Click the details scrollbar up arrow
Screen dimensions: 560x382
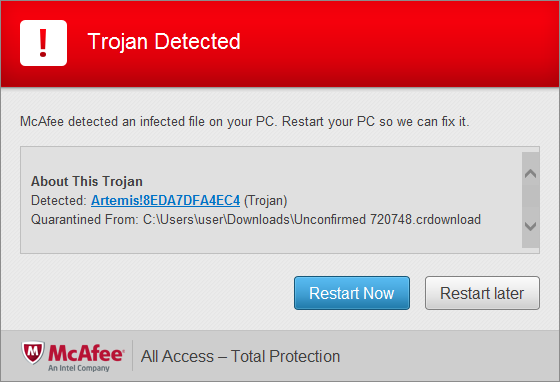(x=530, y=174)
